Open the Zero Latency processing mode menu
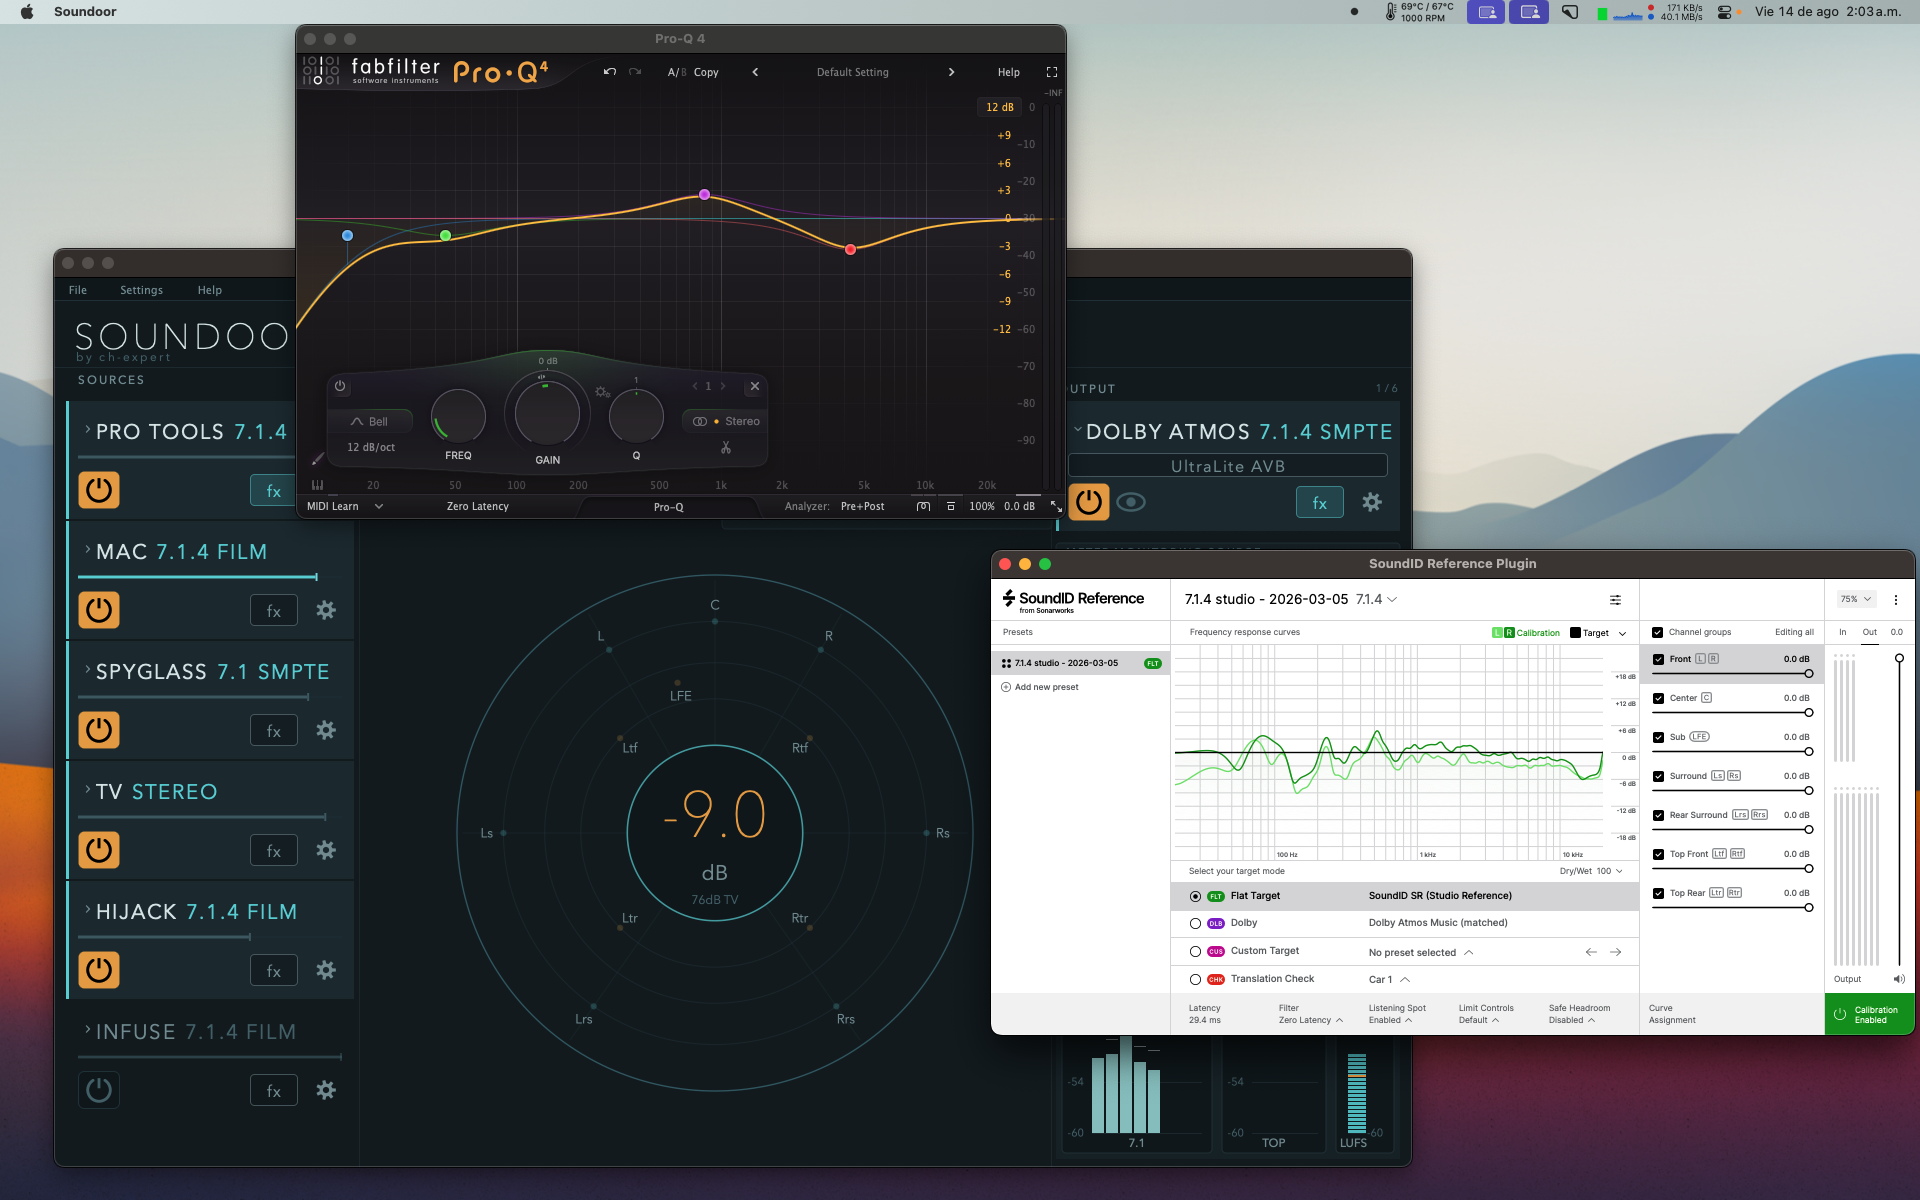Image resolution: width=1920 pixels, height=1200 pixels. [477, 507]
